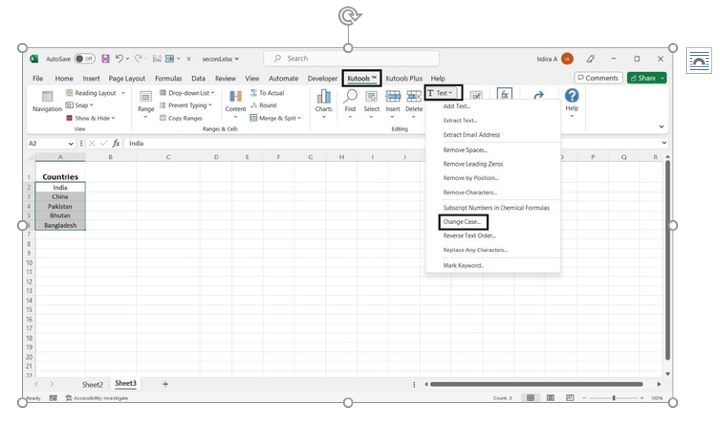The height and width of the screenshot is (426, 720).
Task: Click the Accessibility Investigate status icon
Action: point(69,398)
